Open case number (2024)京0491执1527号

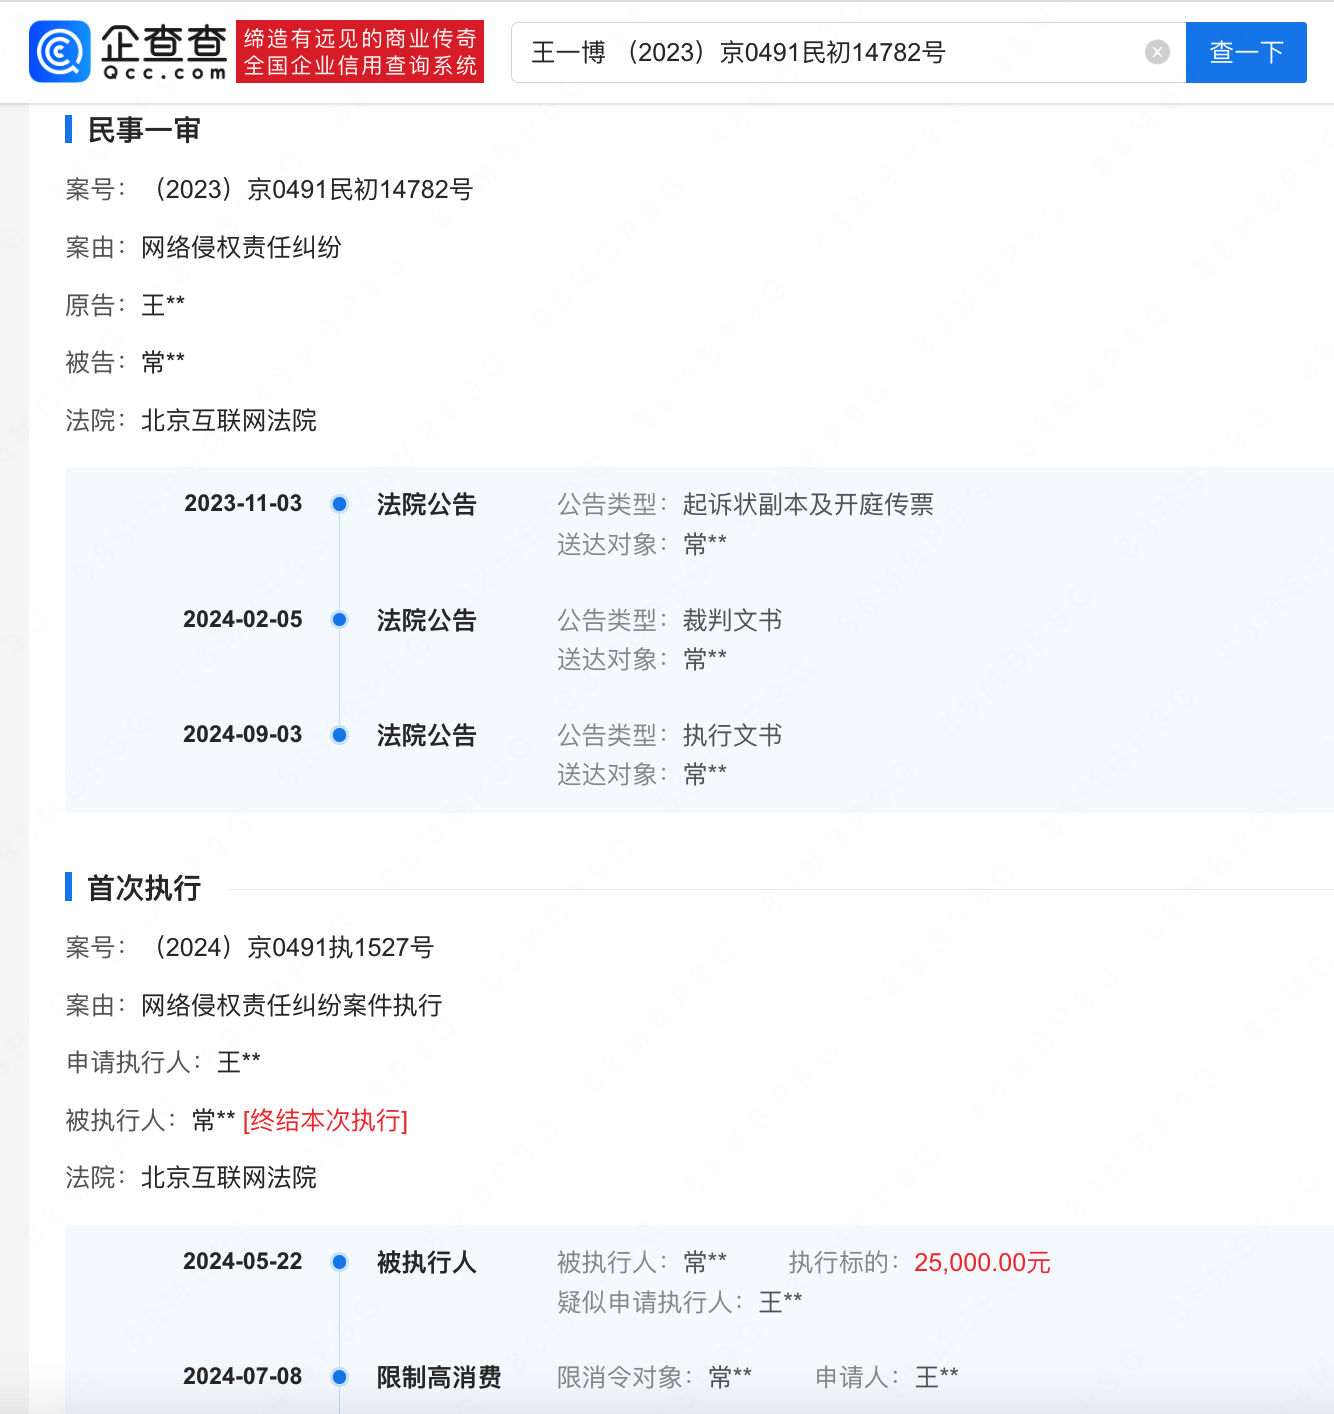288,947
